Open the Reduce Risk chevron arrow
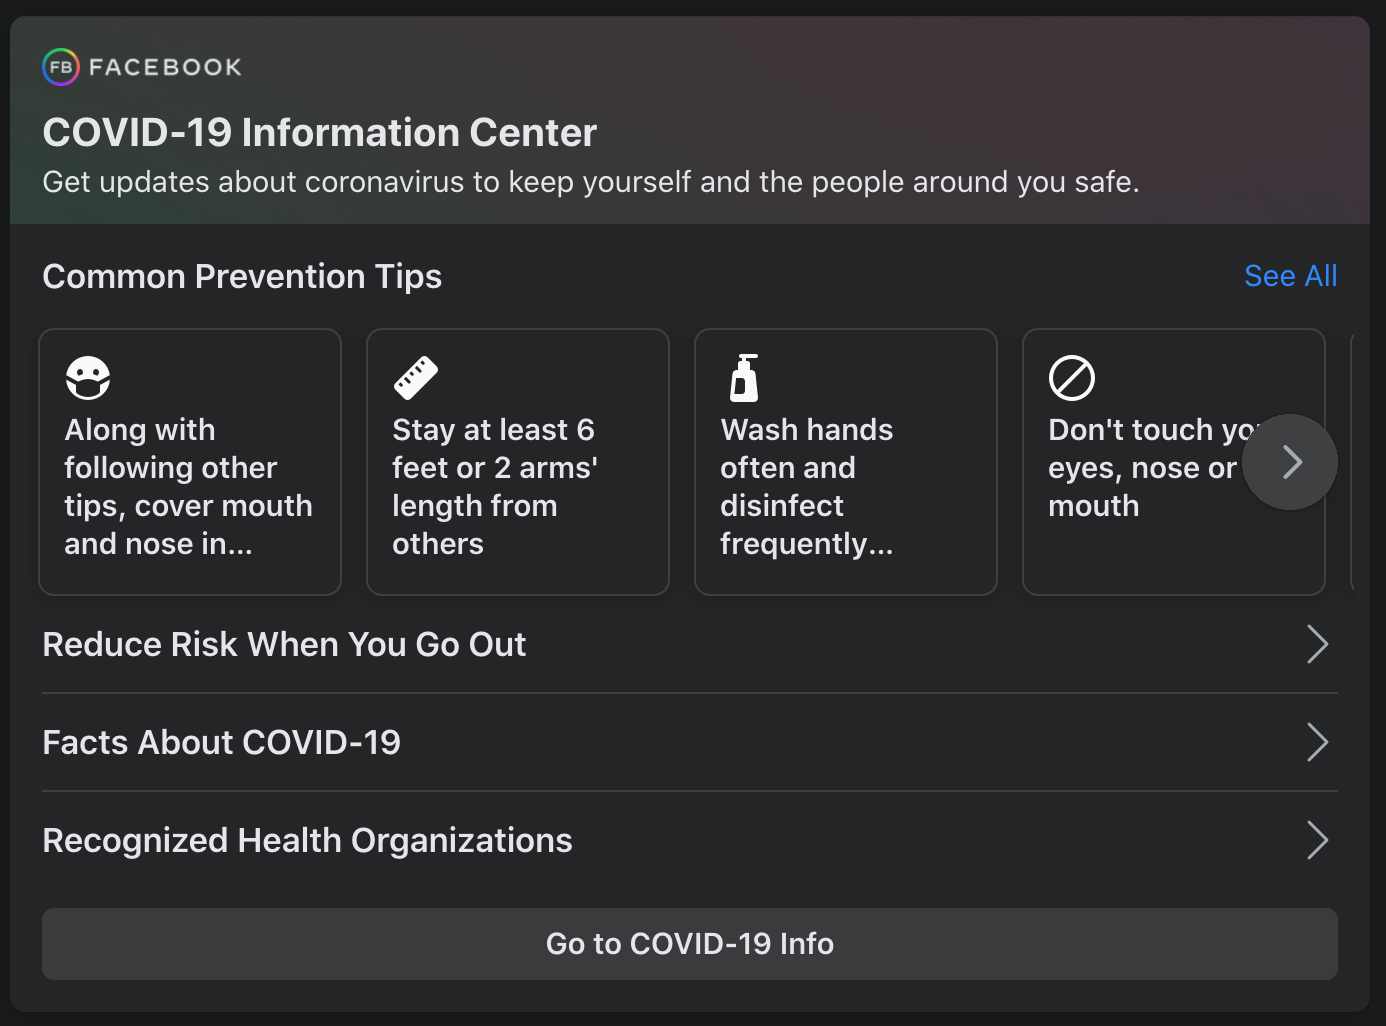 click(x=1318, y=644)
